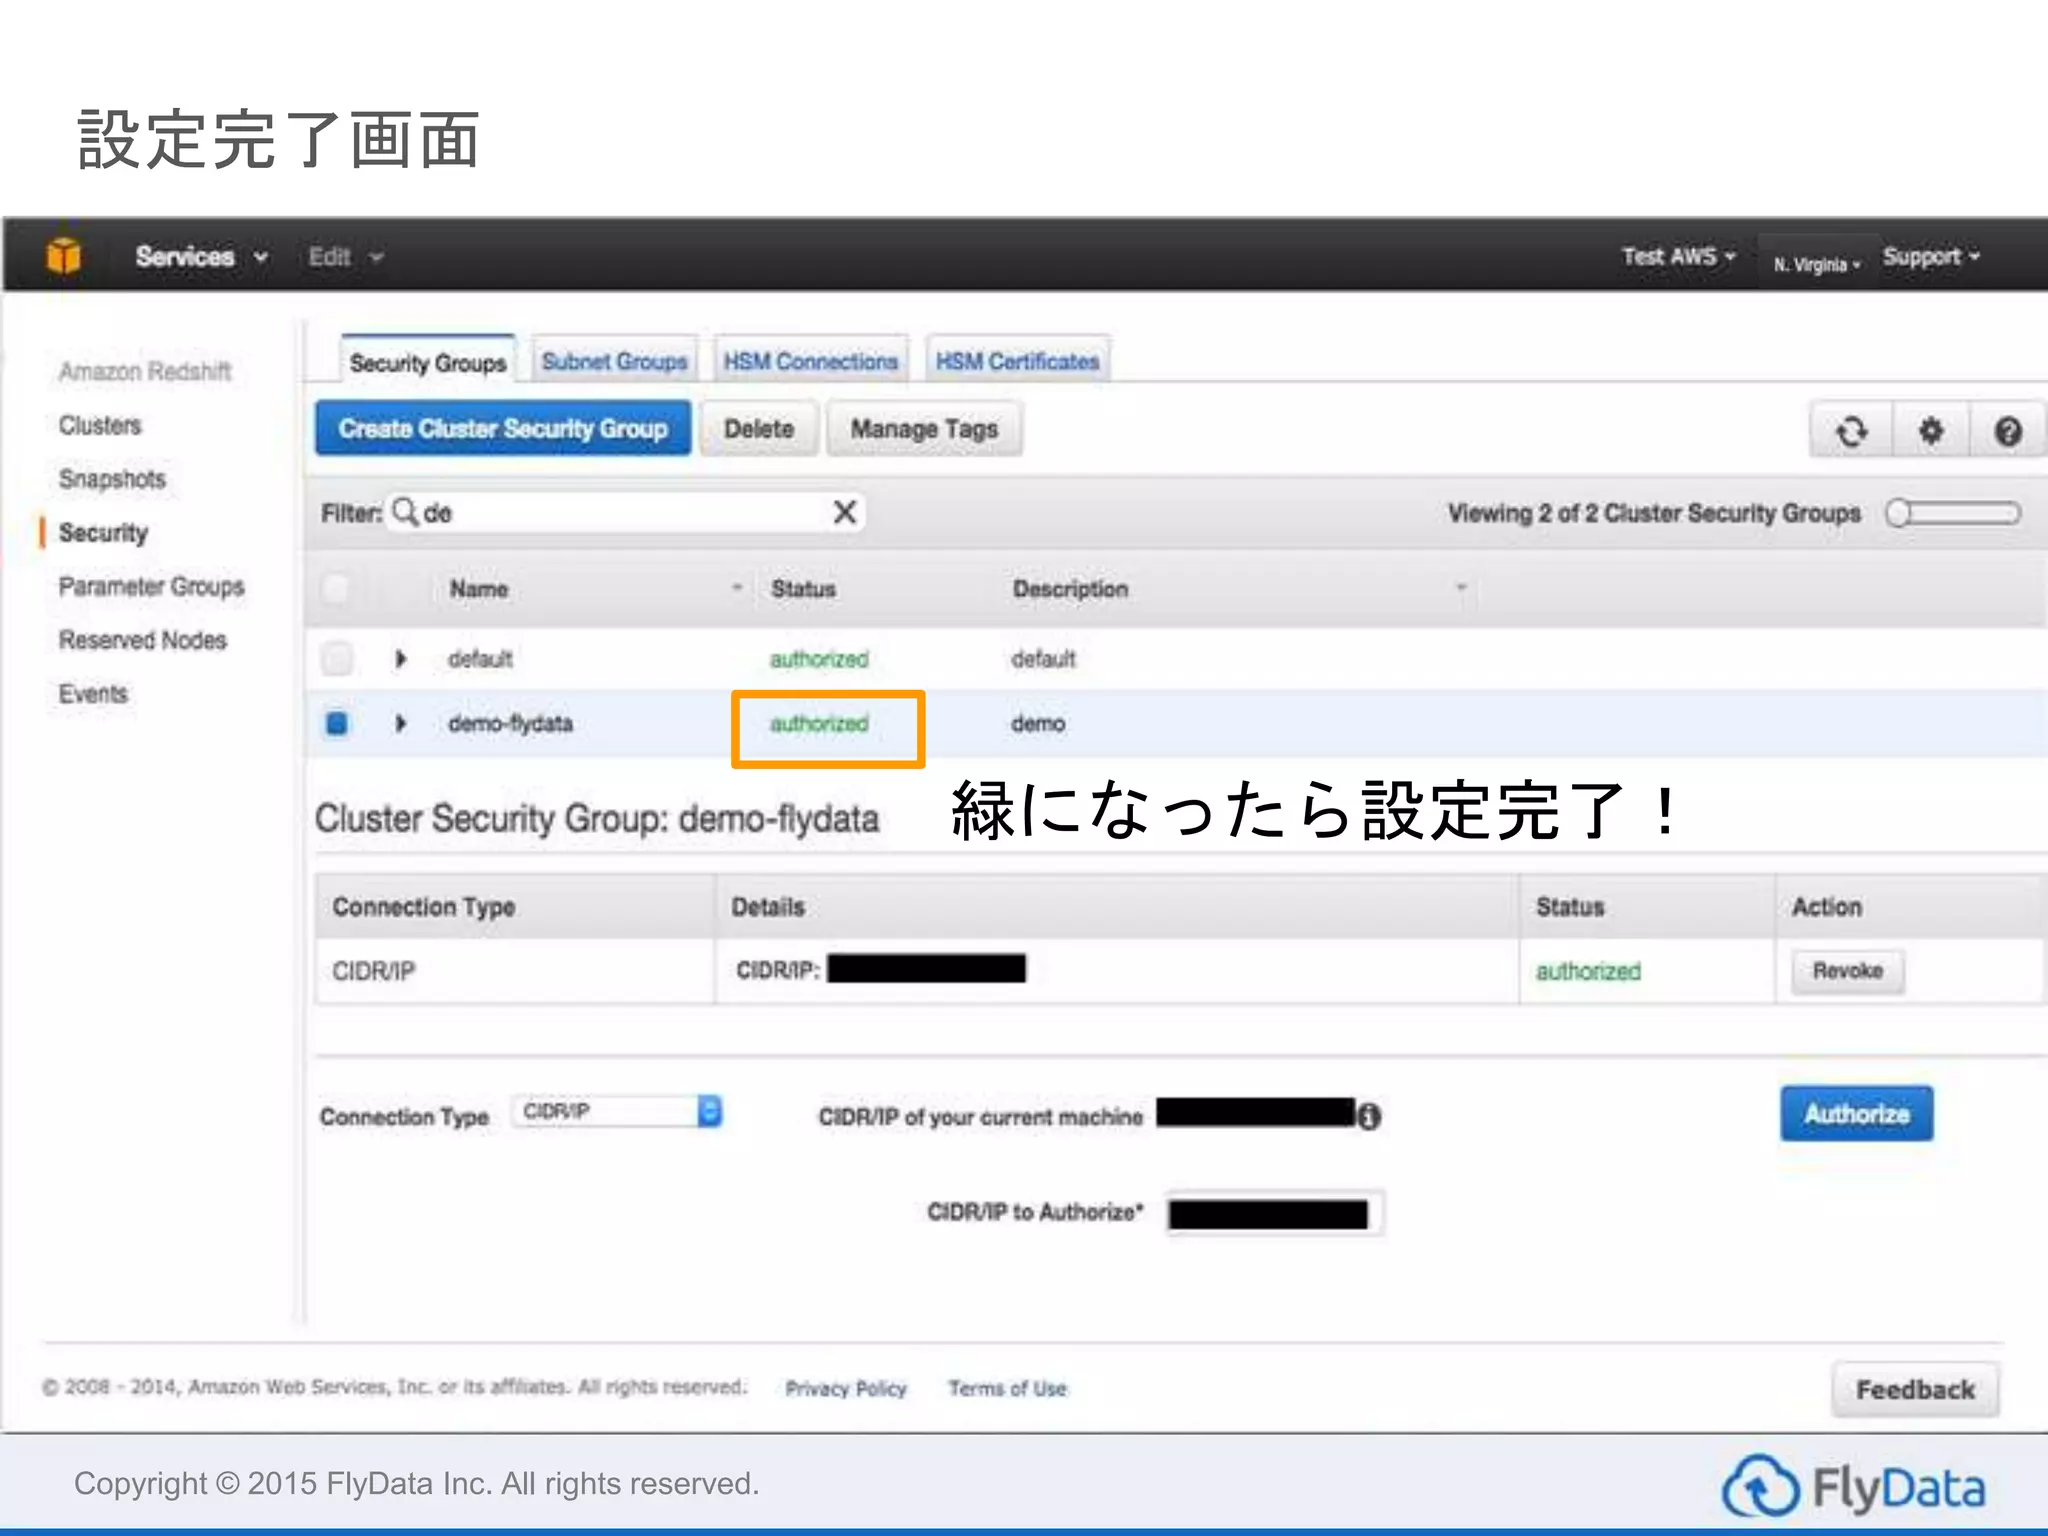
Task: Uncheck the demo-flydata row checkbox
Action: pos(337,722)
